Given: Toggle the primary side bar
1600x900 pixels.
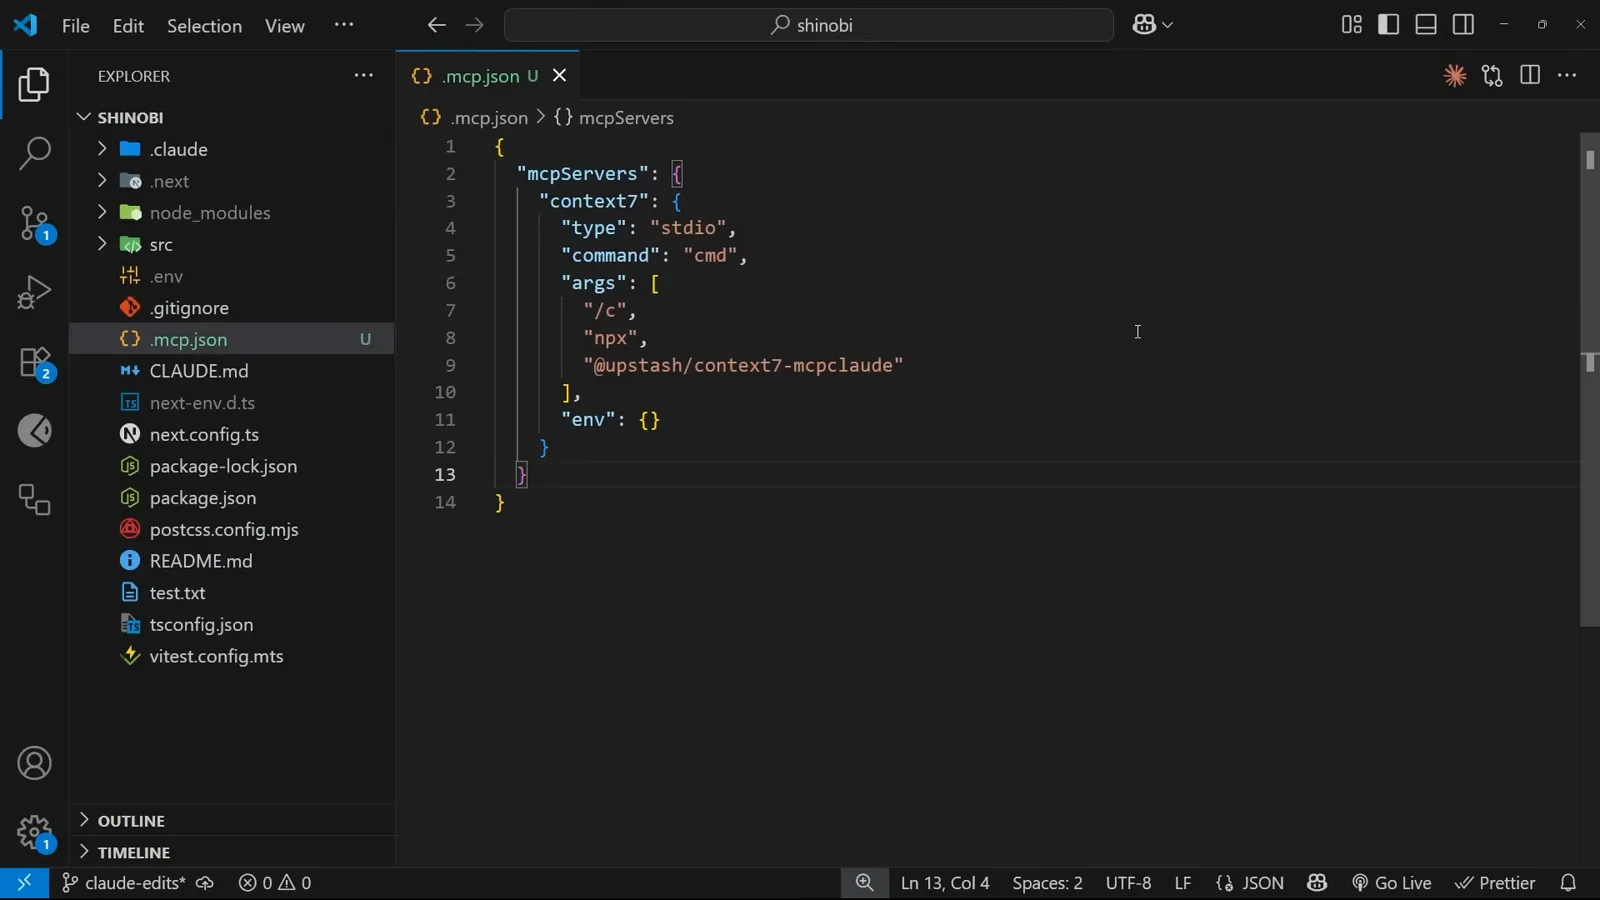Looking at the screenshot, I should [1388, 25].
